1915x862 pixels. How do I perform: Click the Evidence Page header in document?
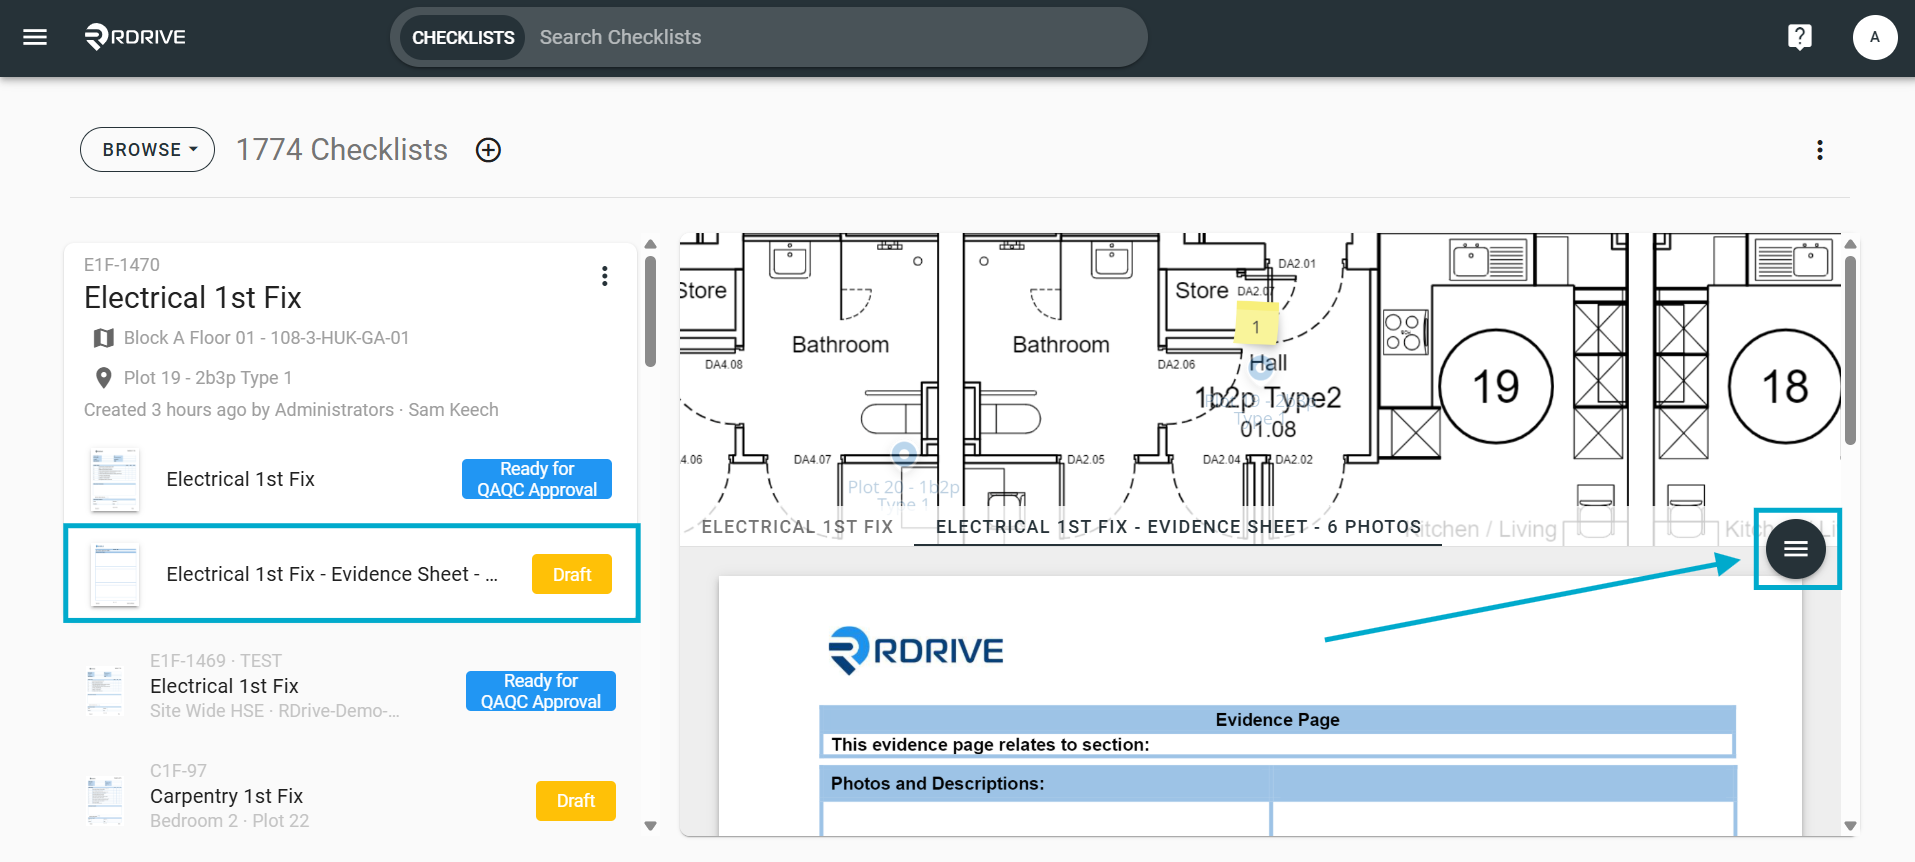(1277, 719)
